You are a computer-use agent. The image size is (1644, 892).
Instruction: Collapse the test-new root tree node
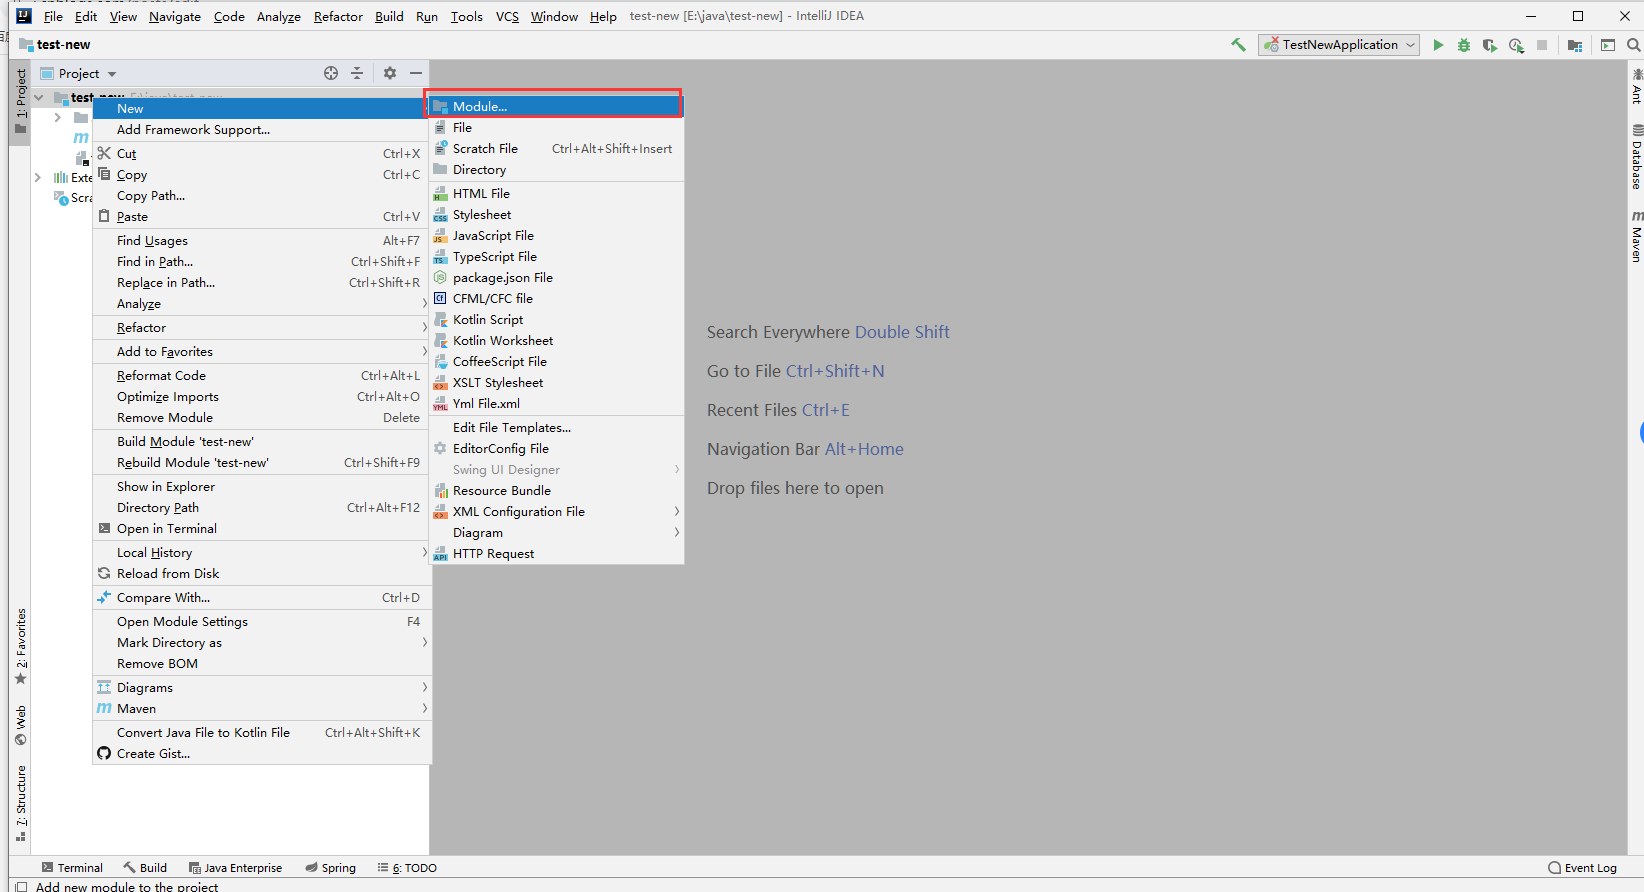click(39, 98)
